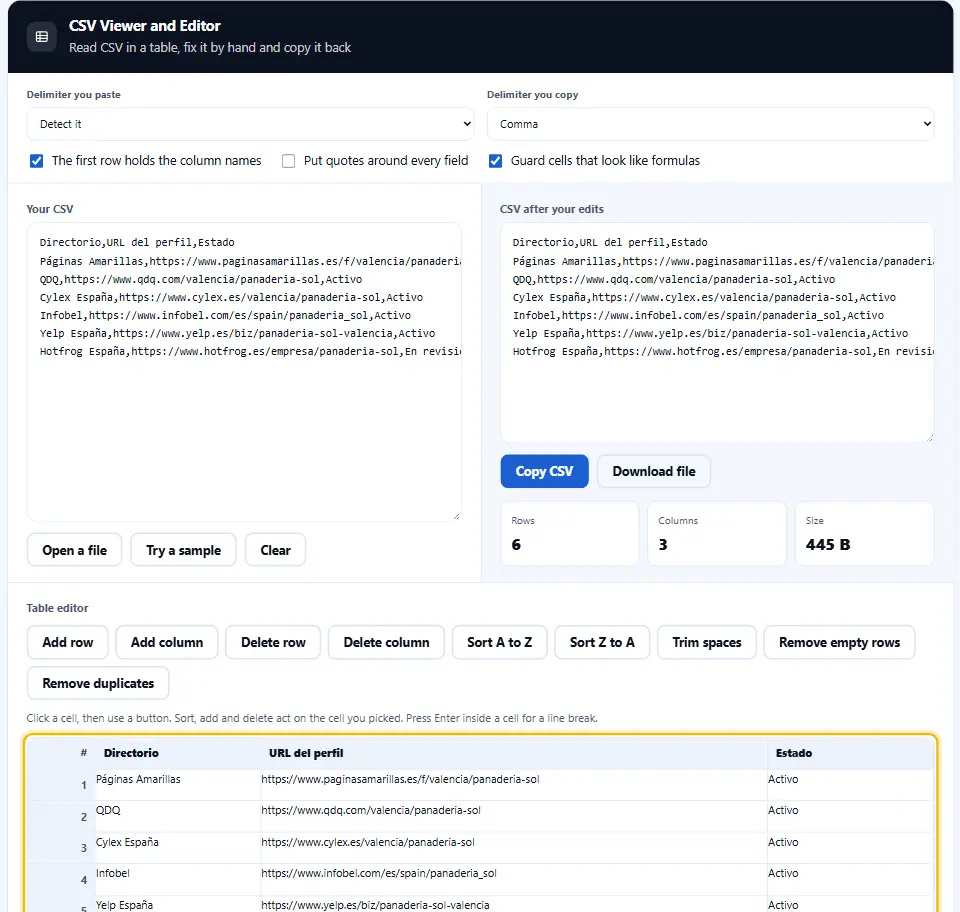Click the Copy CSV button
Image resolution: width=960 pixels, height=912 pixels.
544,471
